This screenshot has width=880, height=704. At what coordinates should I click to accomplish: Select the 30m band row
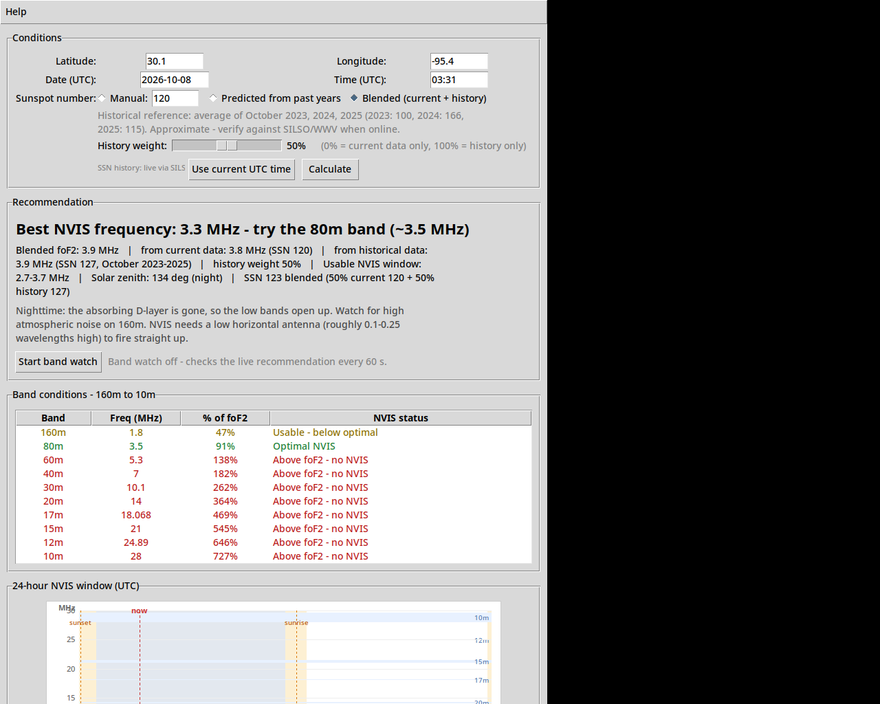pos(274,487)
